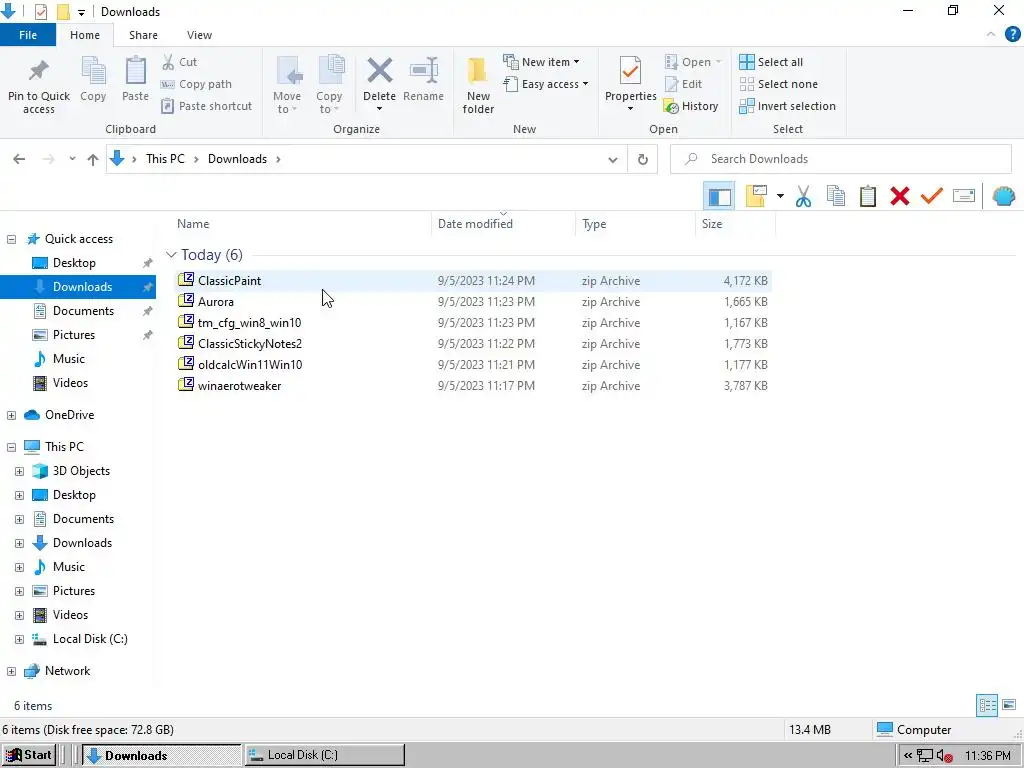Switch to the View ribbon tab
The image size is (1024, 768).
point(199,35)
